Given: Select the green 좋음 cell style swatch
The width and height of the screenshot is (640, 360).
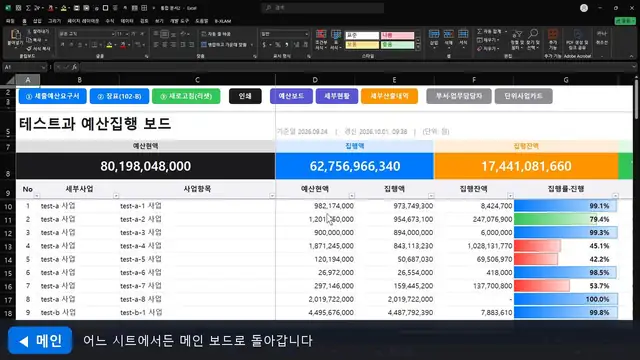Looking at the screenshot, I should (x=397, y=45).
